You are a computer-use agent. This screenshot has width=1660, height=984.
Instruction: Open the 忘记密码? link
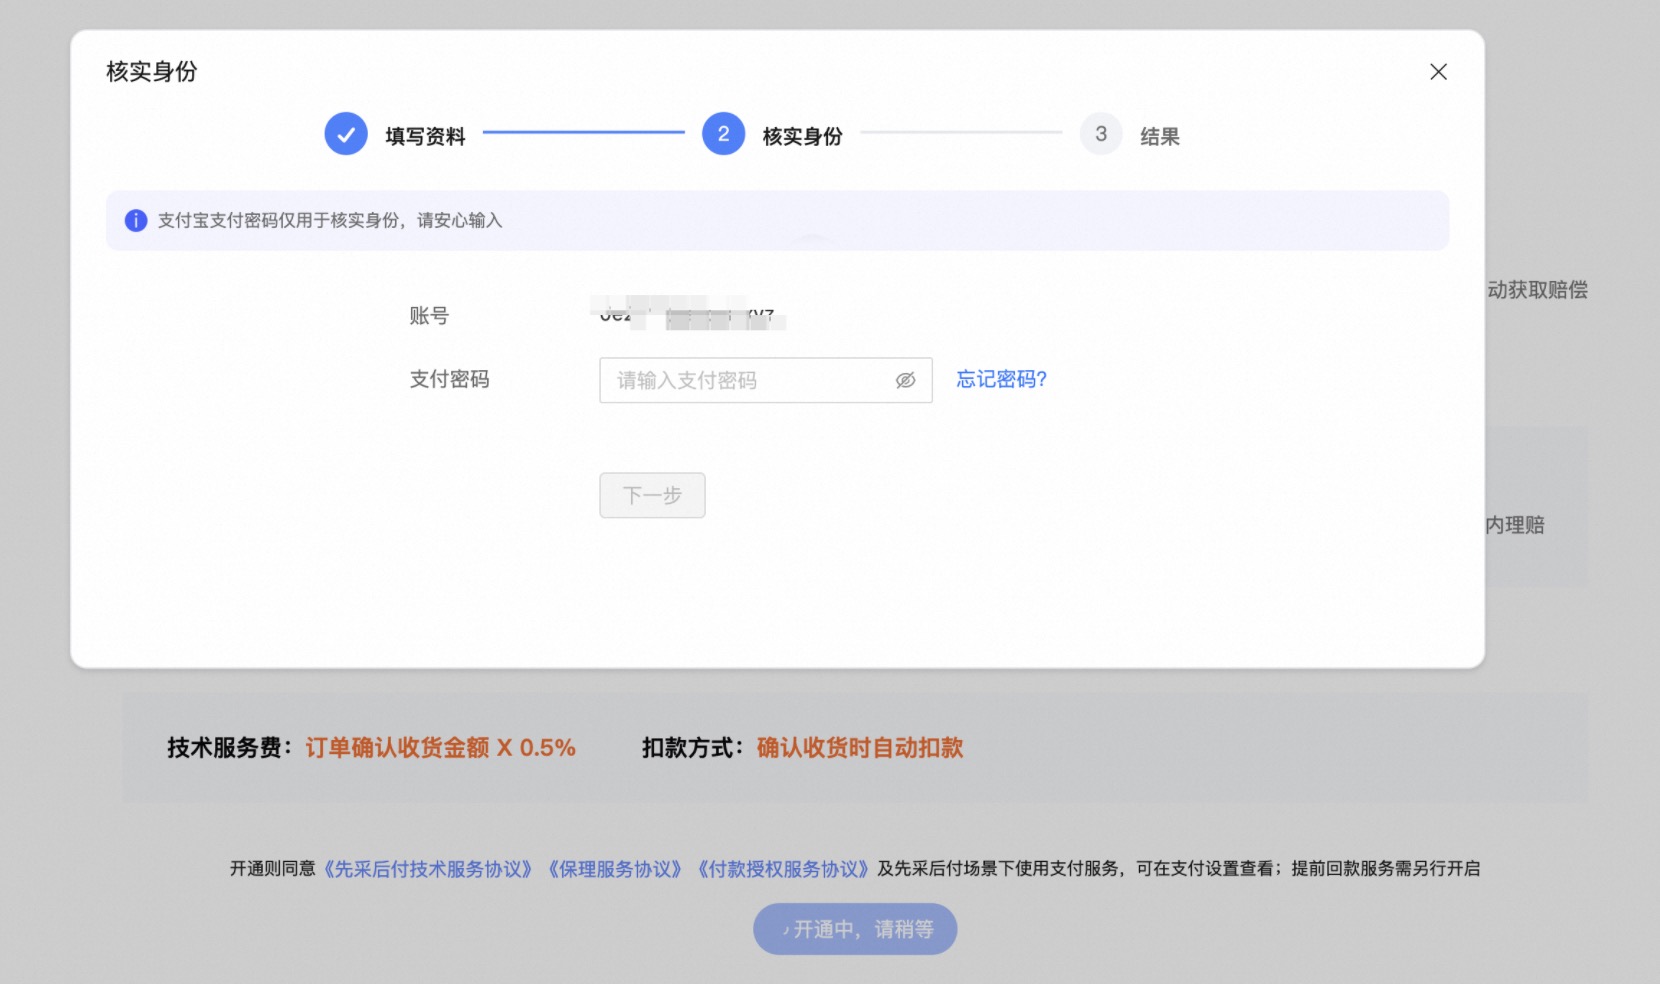[1001, 379]
